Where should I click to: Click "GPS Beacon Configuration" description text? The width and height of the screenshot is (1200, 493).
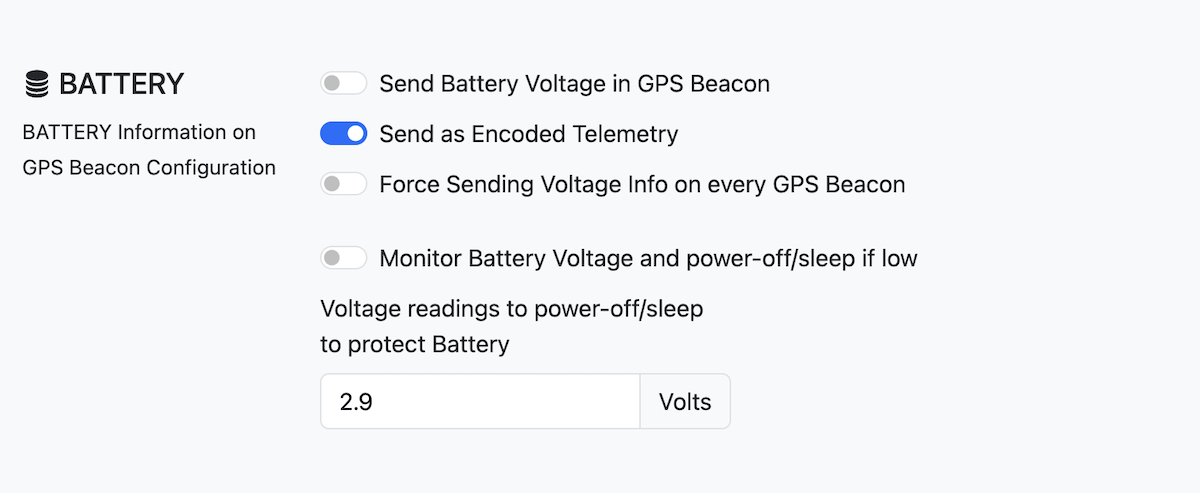pos(149,168)
